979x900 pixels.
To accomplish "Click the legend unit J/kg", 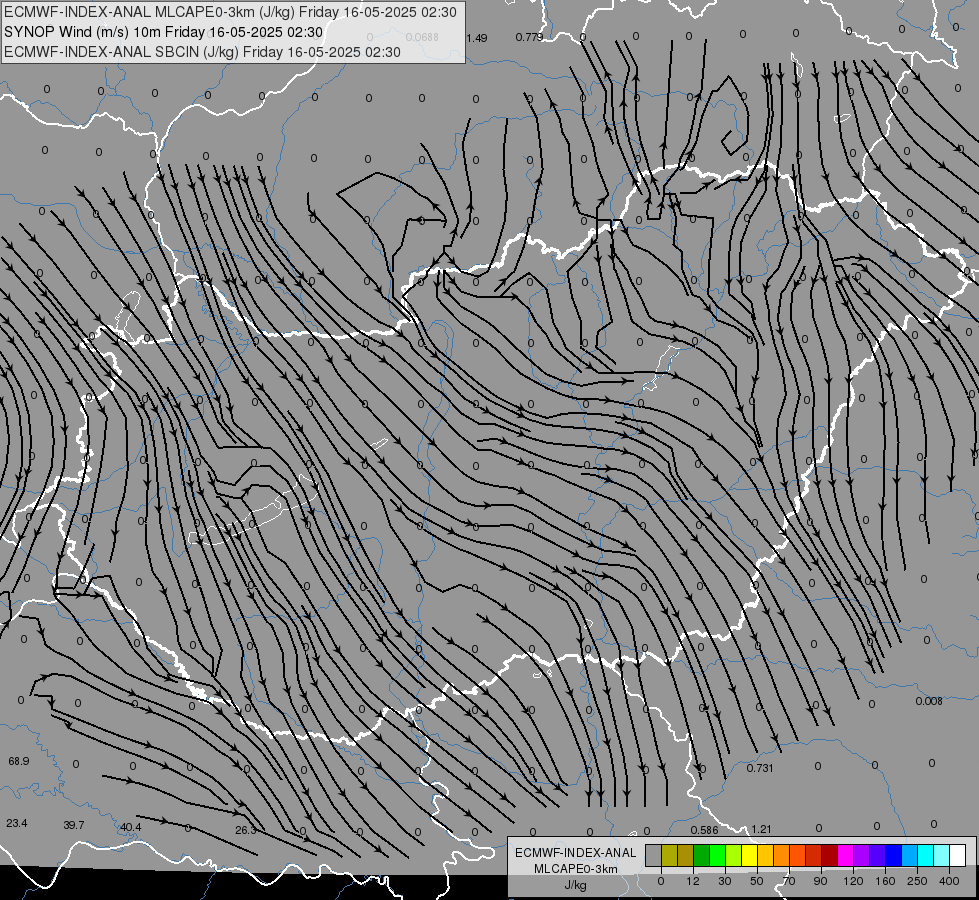I will (x=575, y=885).
